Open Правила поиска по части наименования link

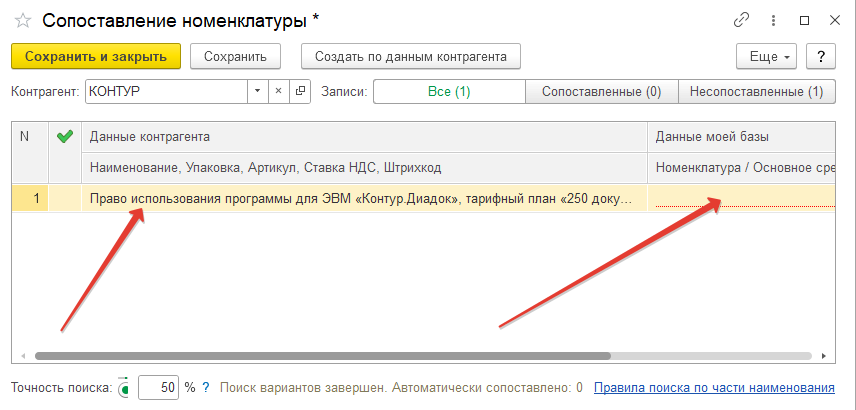click(714, 388)
